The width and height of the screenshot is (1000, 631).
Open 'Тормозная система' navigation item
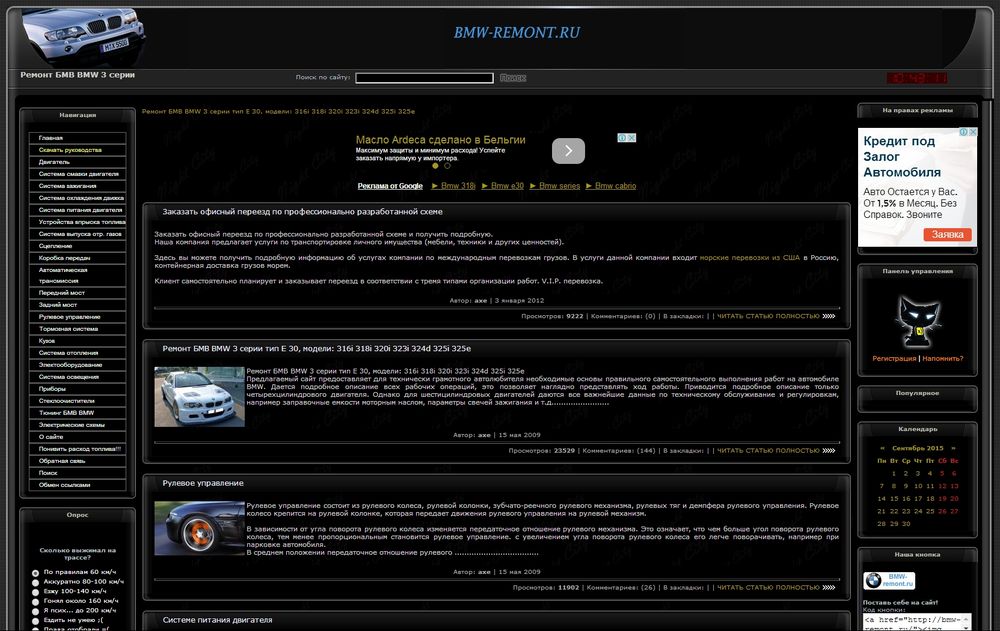77,329
